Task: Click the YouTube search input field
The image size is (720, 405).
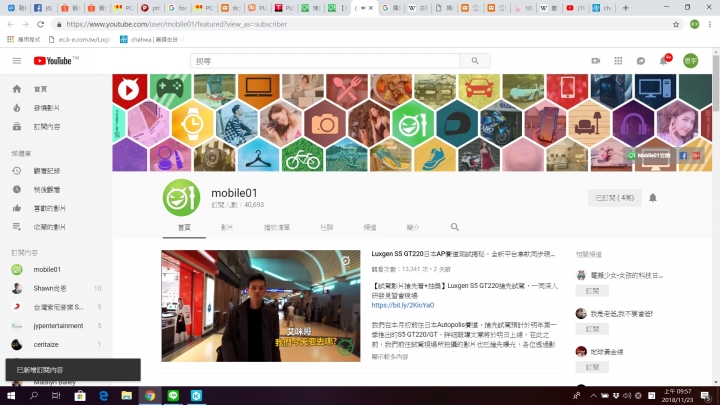Action: [325, 61]
